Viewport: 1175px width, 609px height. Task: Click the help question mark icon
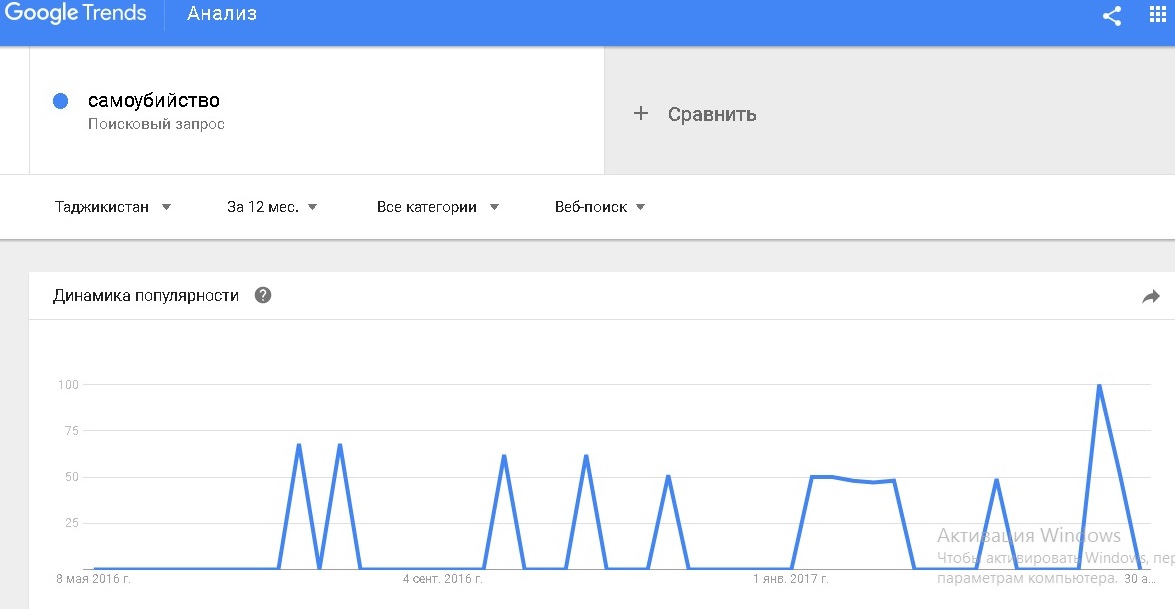pyautogui.click(x=263, y=296)
